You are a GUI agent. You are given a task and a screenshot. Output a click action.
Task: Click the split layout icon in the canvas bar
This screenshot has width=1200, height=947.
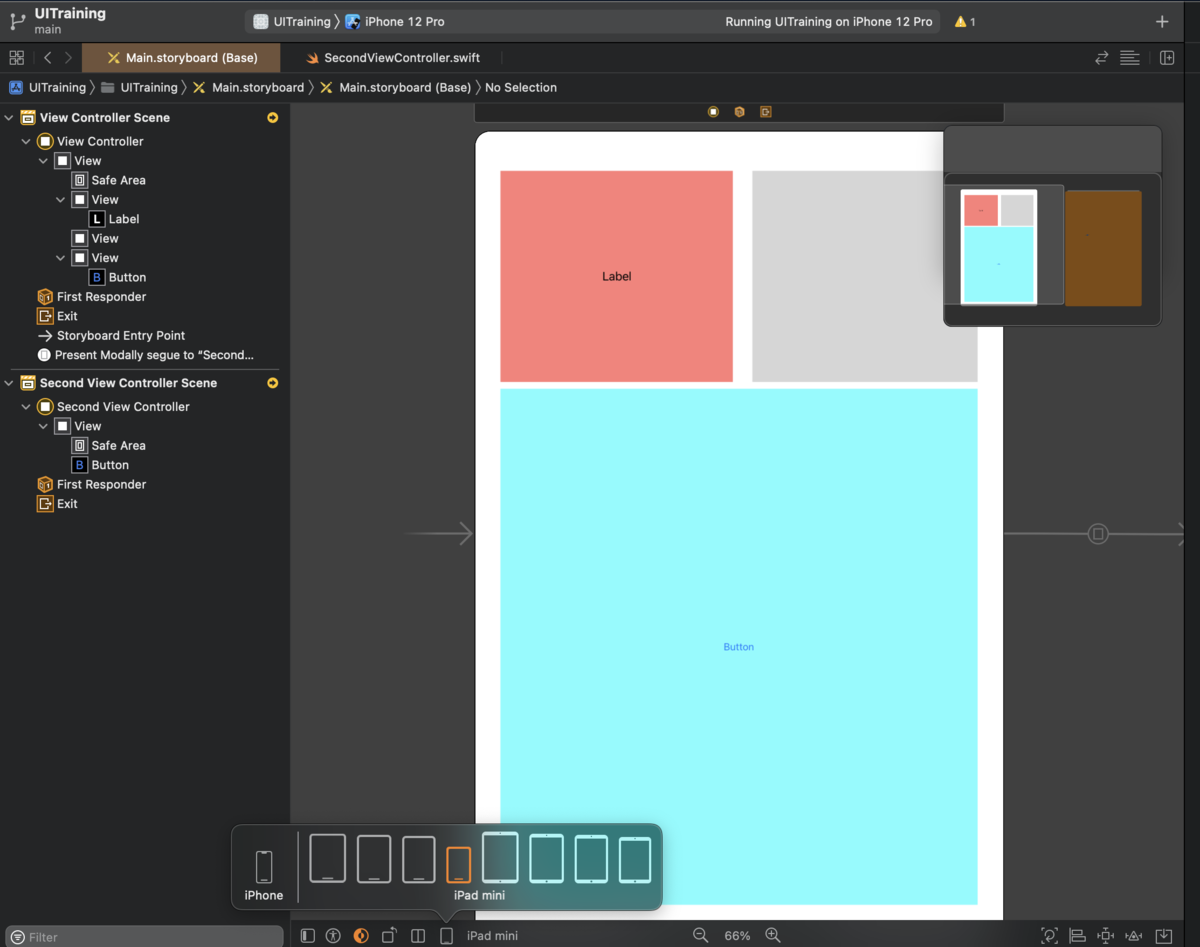(x=418, y=936)
